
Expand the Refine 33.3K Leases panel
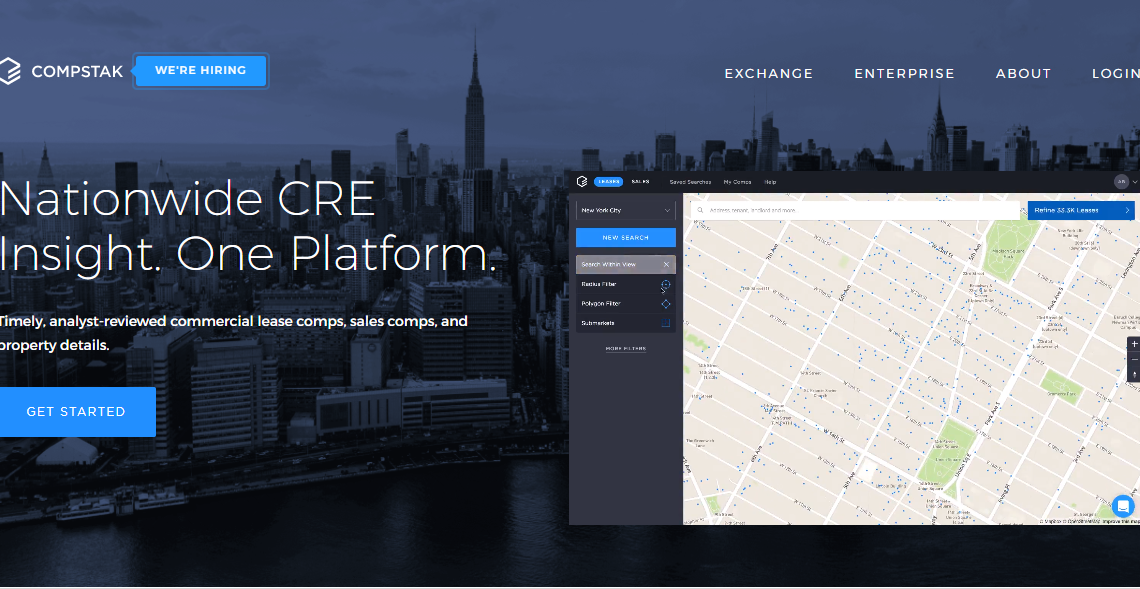1081,210
